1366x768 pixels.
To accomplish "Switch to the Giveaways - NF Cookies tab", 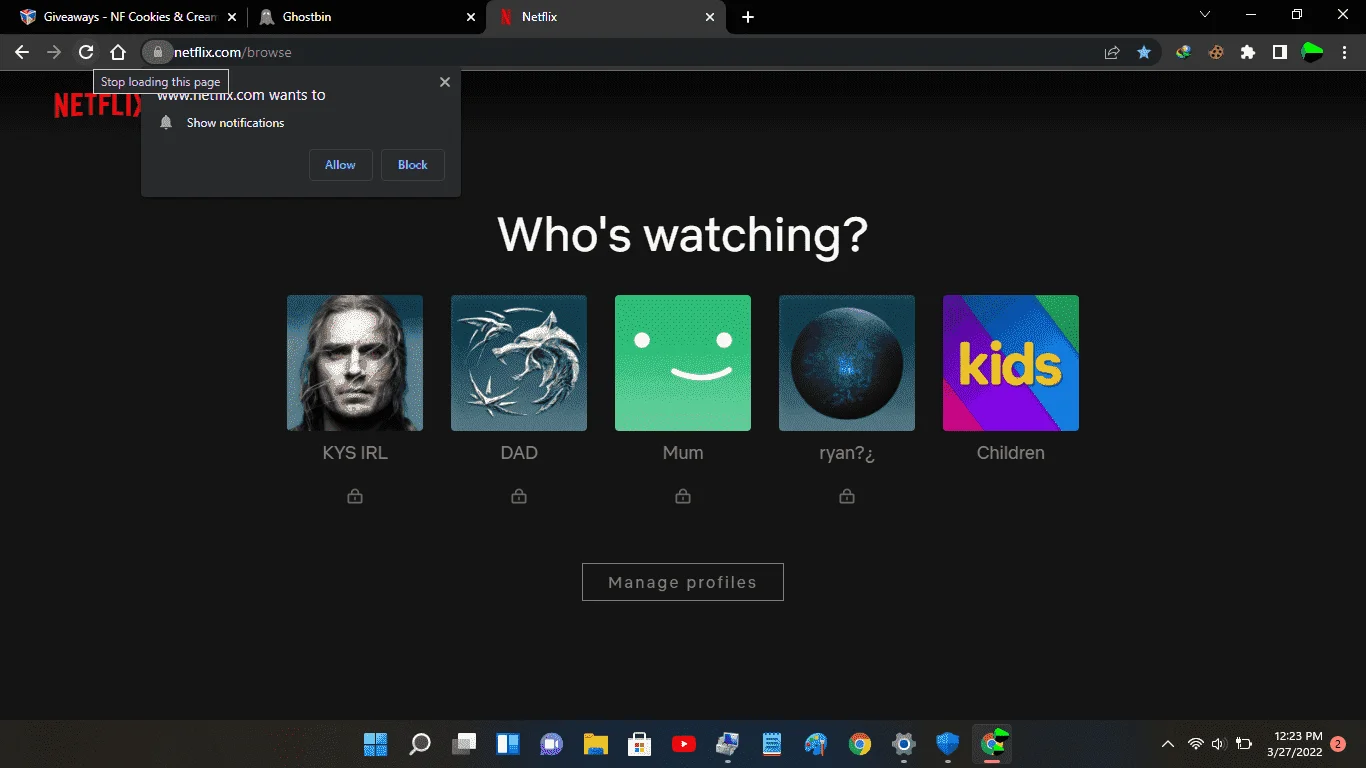I will (x=130, y=17).
